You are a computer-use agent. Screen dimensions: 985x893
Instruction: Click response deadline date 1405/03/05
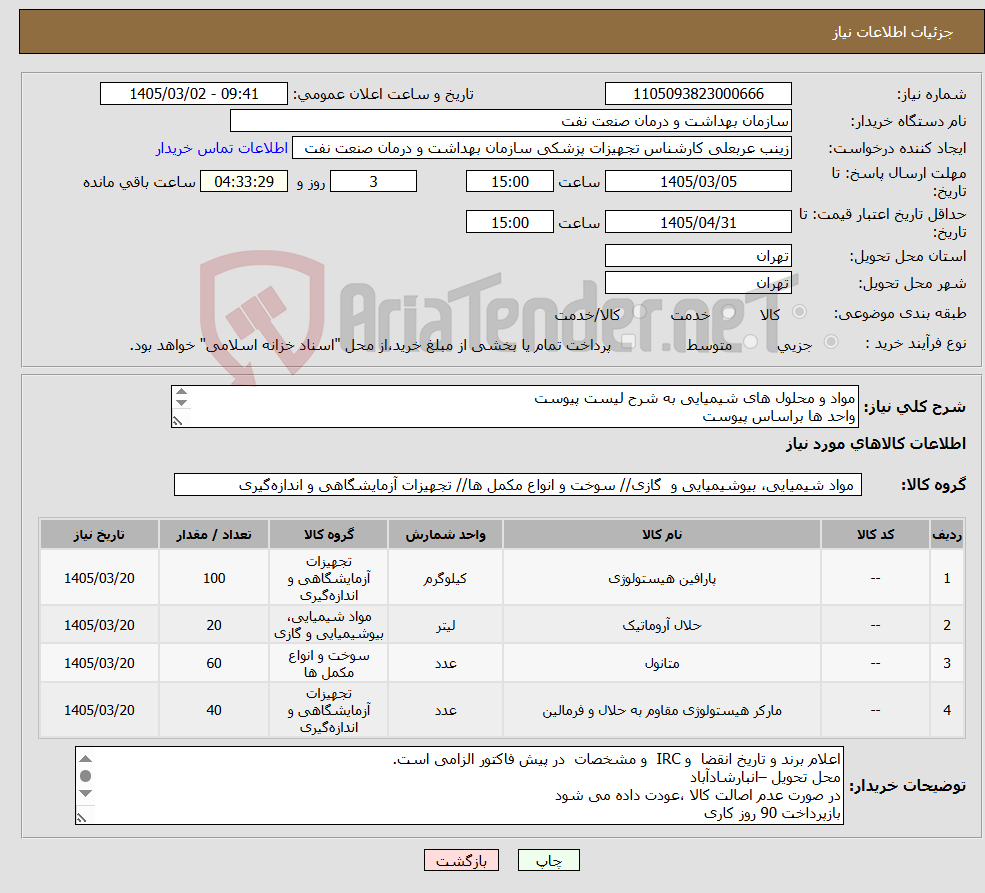[x=698, y=181]
